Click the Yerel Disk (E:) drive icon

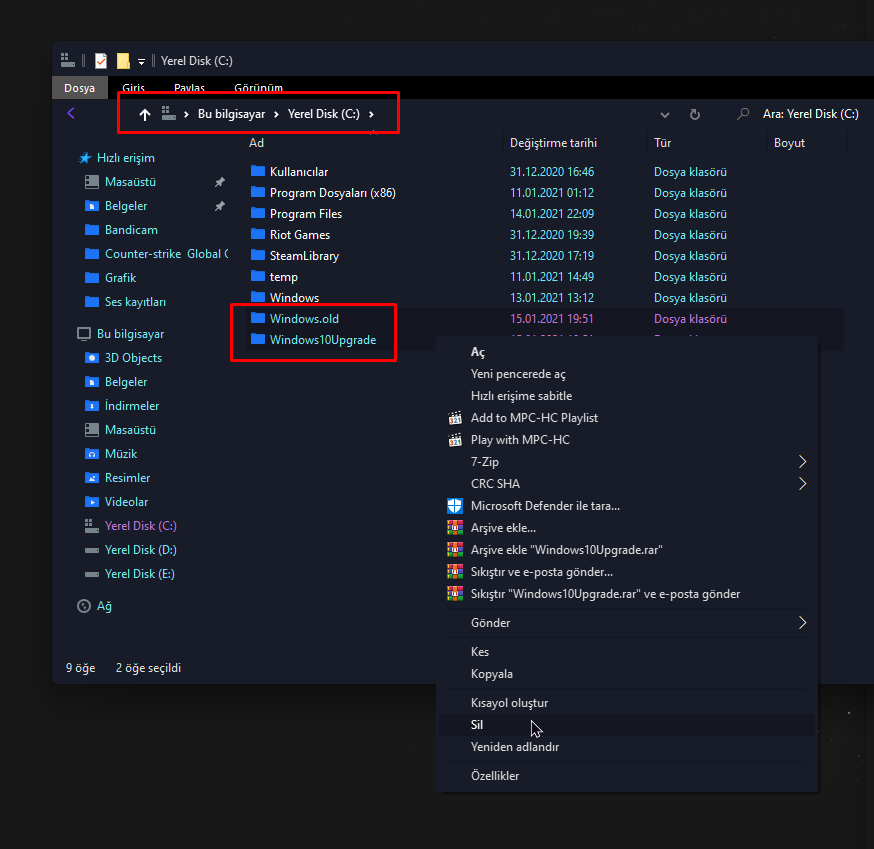(91, 574)
